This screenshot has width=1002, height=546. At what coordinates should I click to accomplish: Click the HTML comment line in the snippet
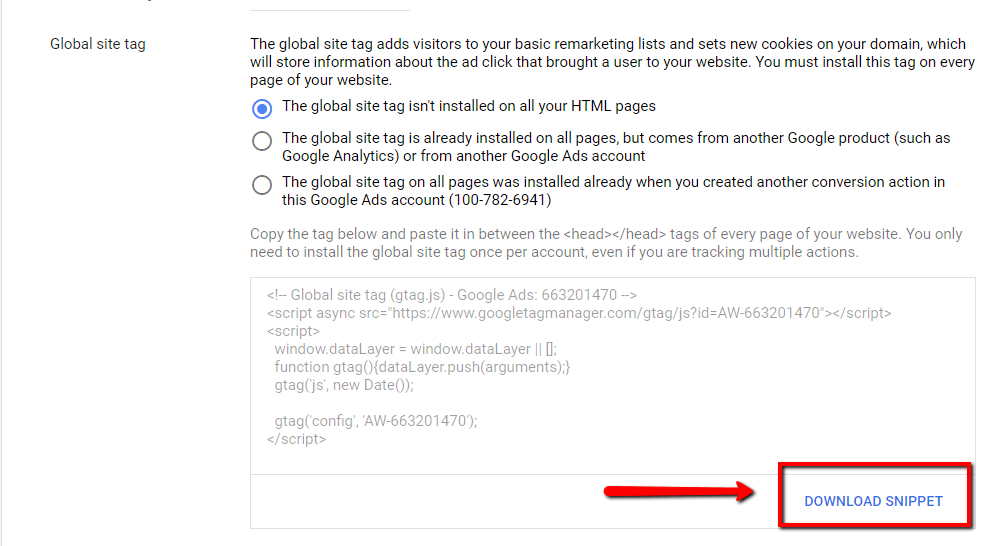[x=452, y=295]
